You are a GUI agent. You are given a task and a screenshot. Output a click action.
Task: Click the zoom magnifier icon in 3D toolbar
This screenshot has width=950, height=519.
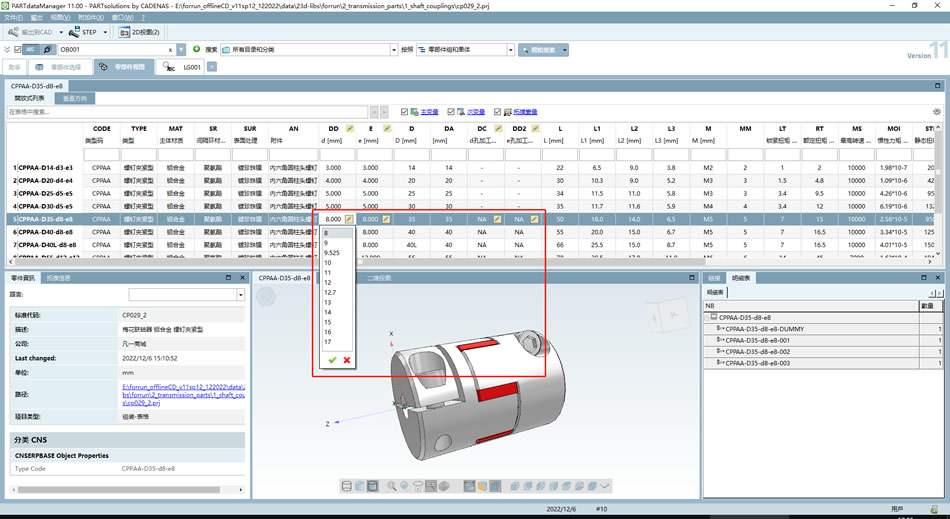391,486
